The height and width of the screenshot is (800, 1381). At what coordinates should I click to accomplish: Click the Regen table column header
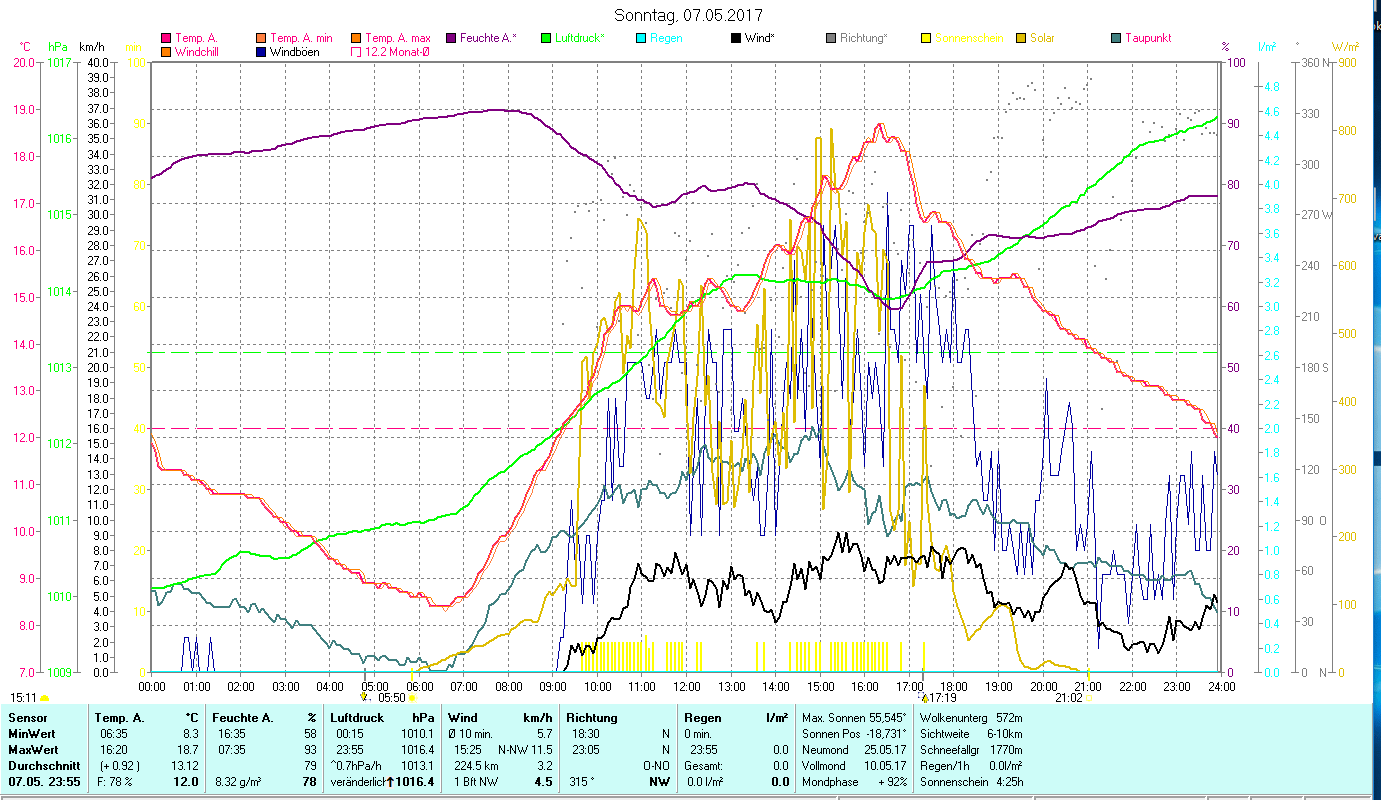(x=701, y=718)
